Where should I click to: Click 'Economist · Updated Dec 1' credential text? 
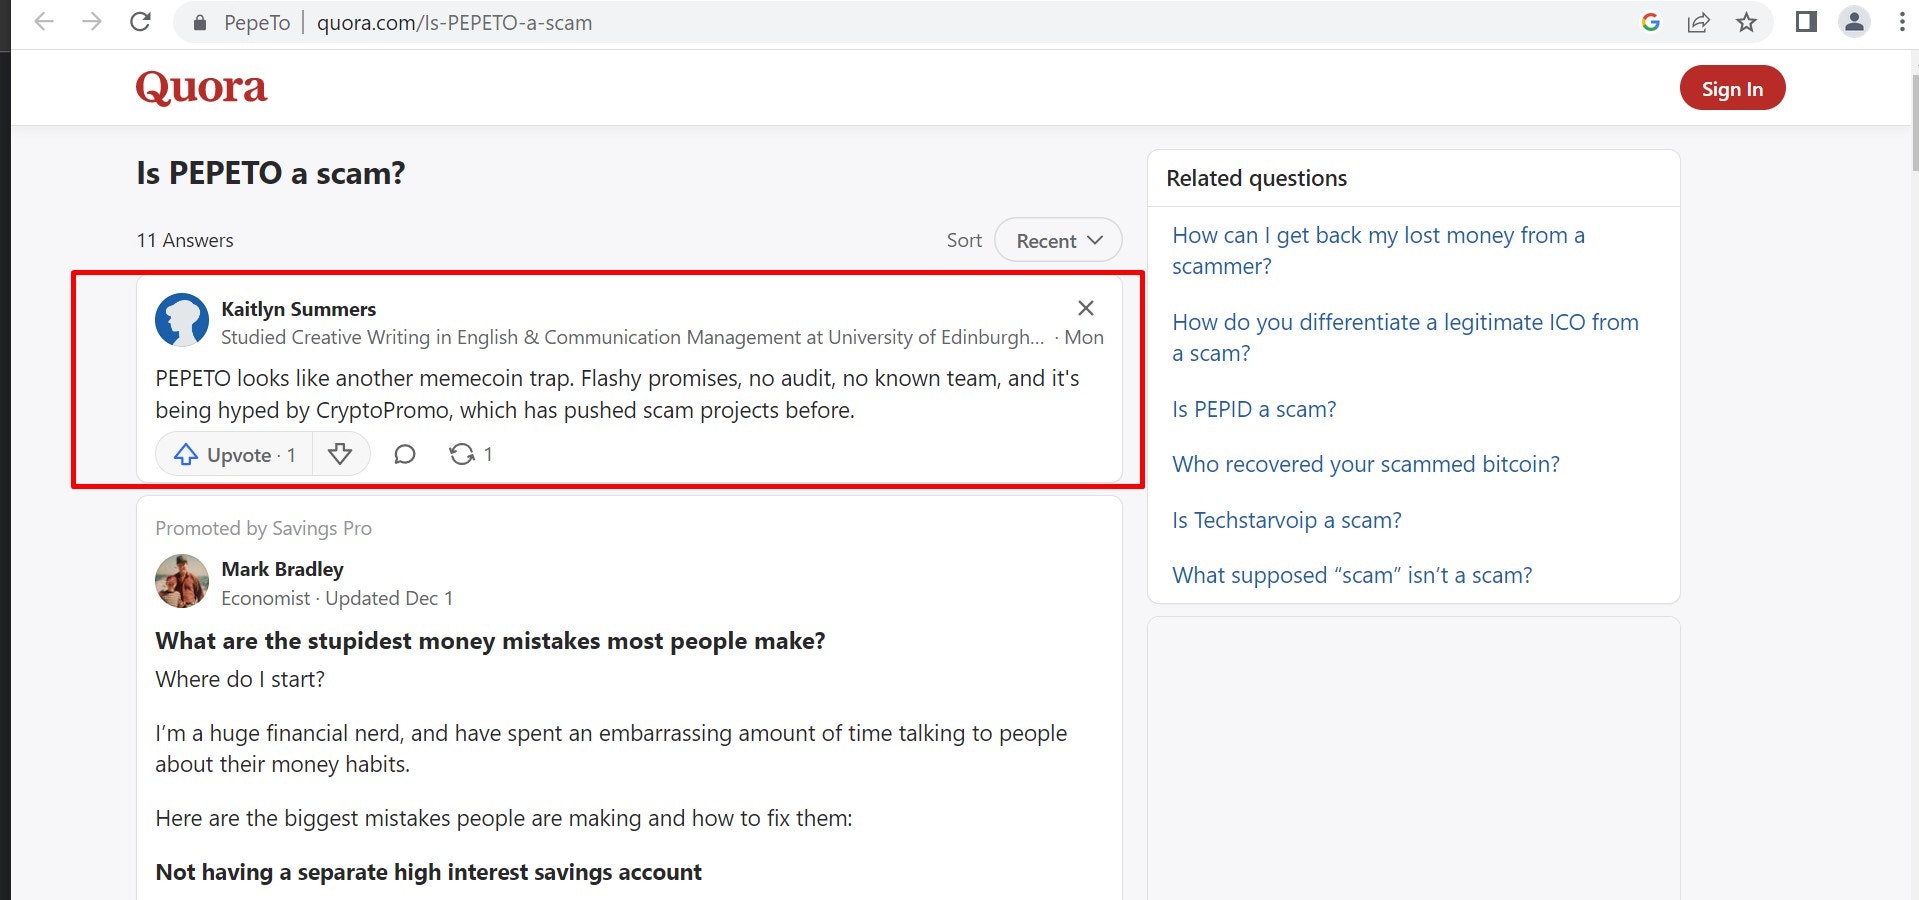pyautogui.click(x=337, y=598)
